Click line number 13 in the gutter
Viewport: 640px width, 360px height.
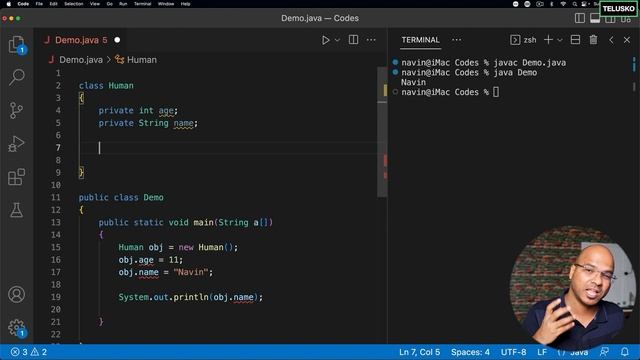coord(56,222)
